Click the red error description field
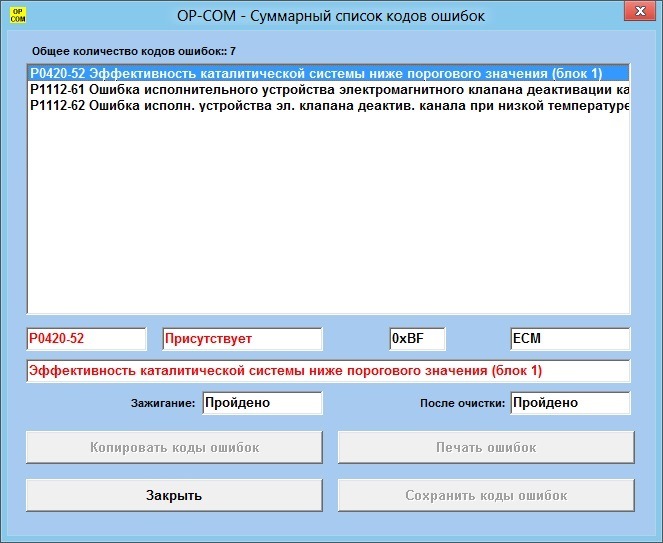The image size is (663, 543). pyautogui.click(x=329, y=371)
